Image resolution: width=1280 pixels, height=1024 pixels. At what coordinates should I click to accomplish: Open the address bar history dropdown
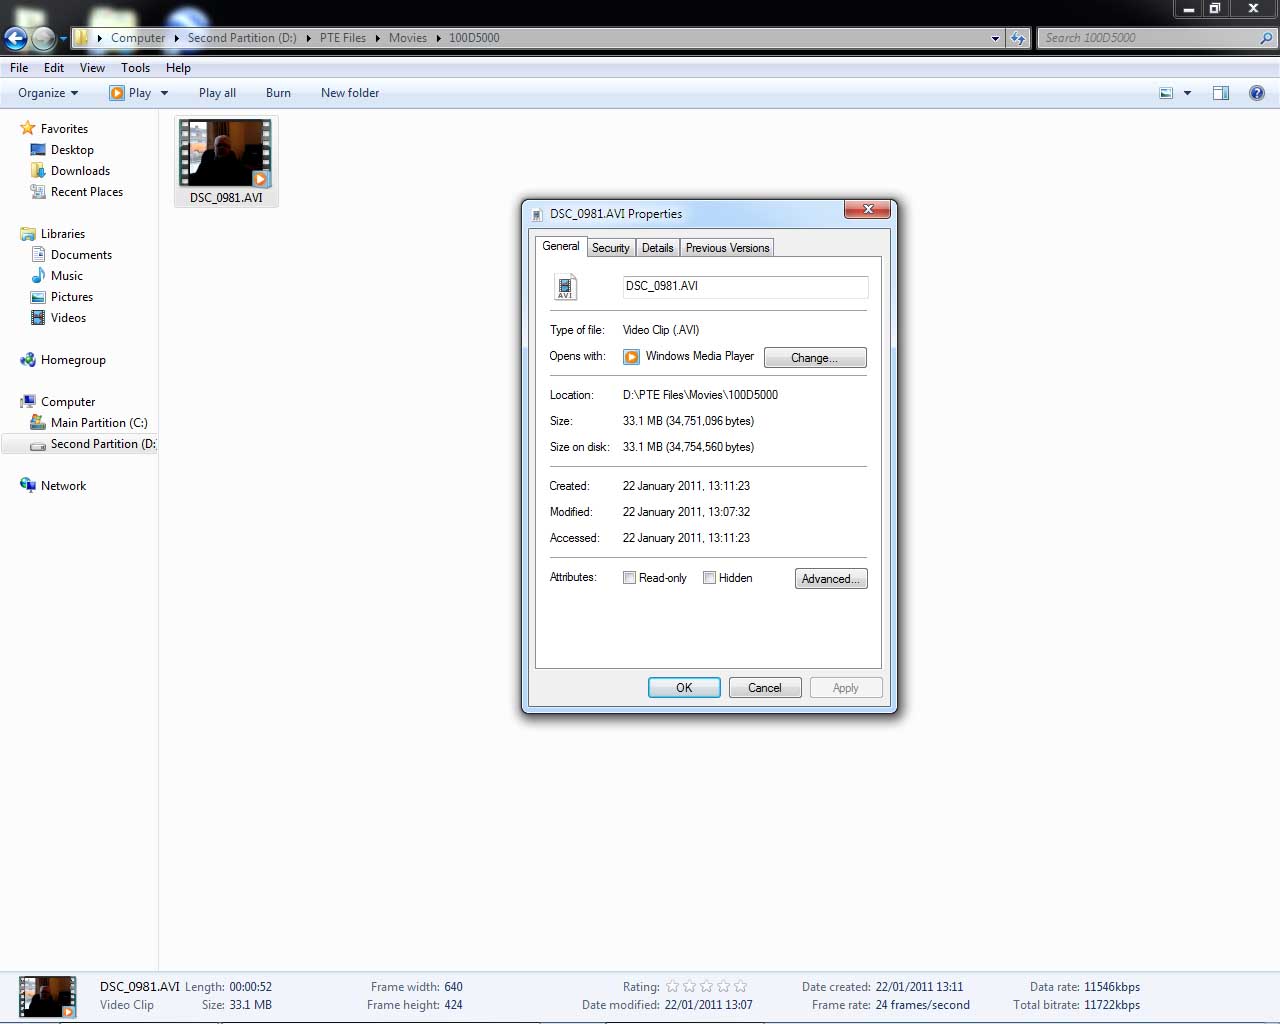click(x=995, y=39)
